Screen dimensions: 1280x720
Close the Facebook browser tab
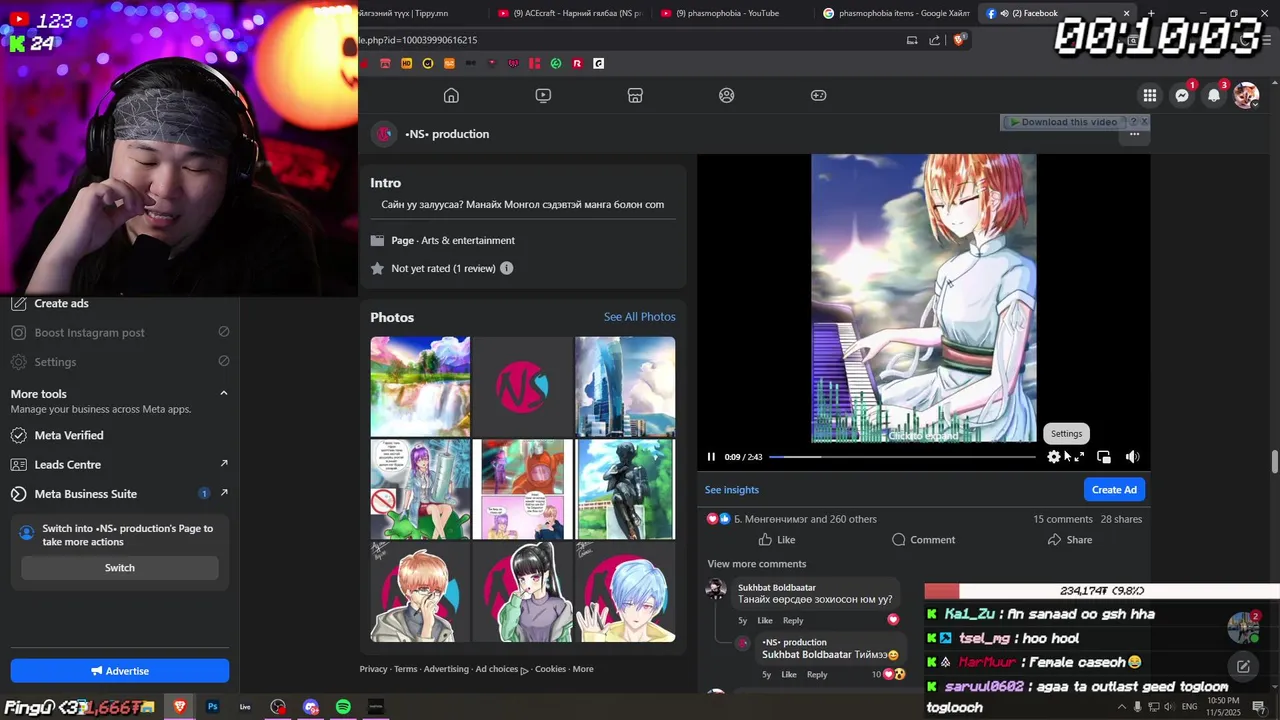pyautogui.click(x=1125, y=13)
